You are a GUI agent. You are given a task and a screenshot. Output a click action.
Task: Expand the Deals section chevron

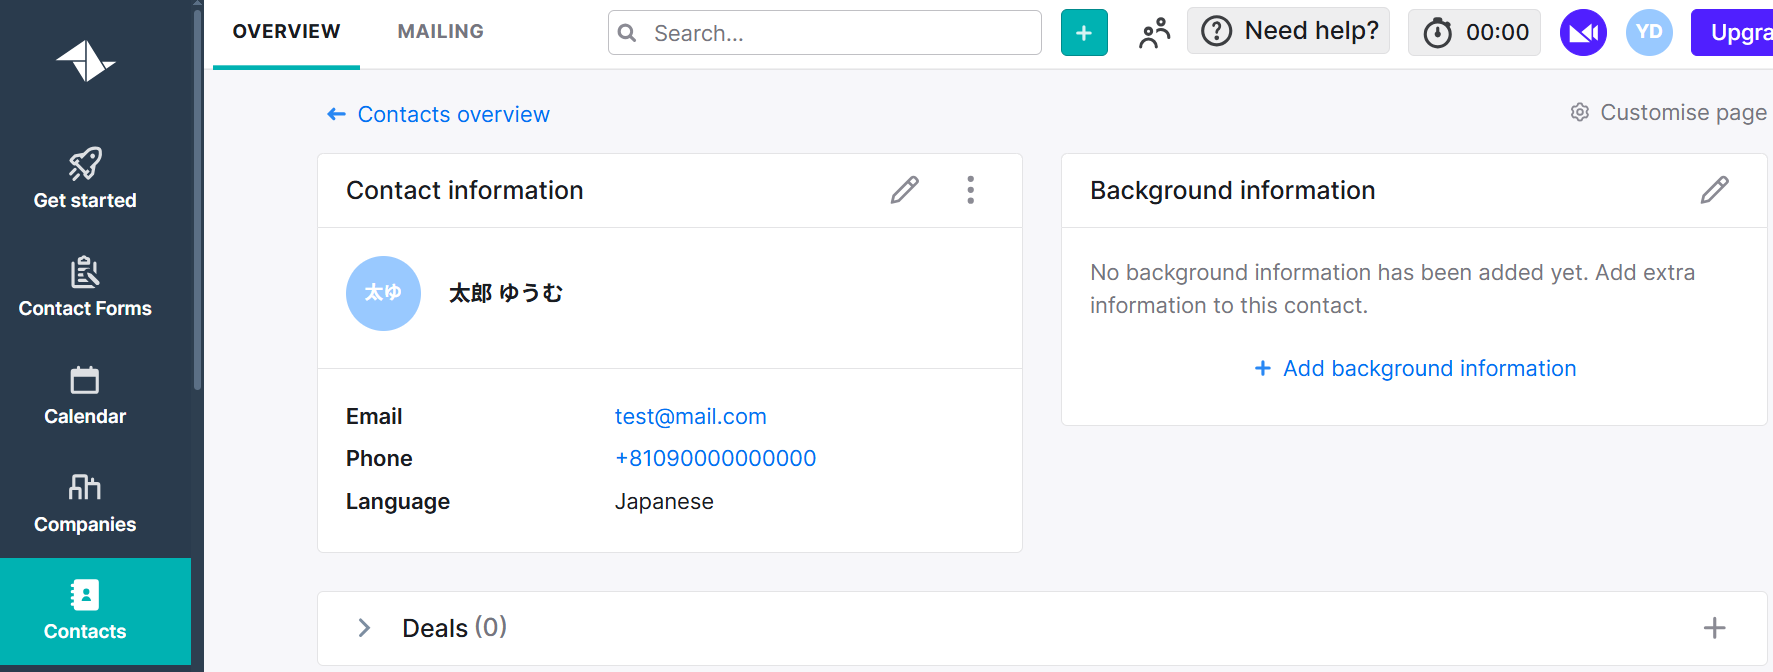tap(364, 628)
